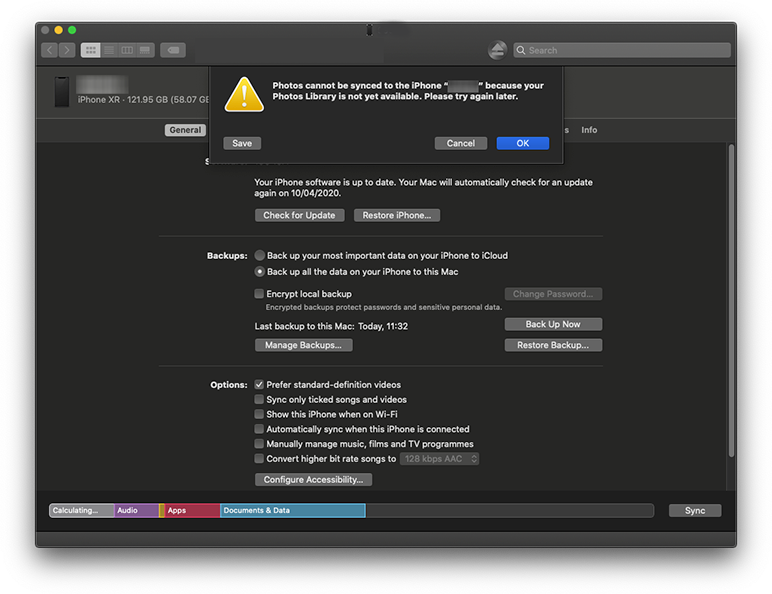Switch to column view

(x=127, y=50)
